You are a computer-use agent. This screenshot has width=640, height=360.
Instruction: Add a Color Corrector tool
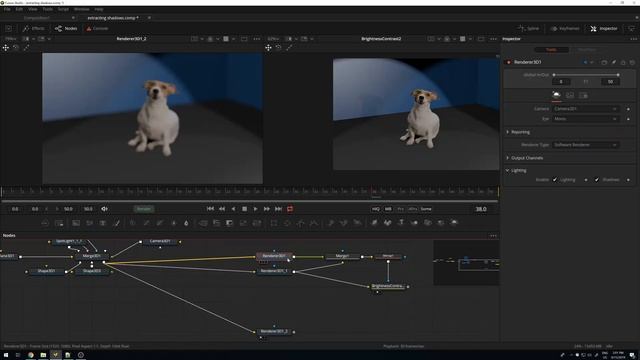click(x=133, y=223)
